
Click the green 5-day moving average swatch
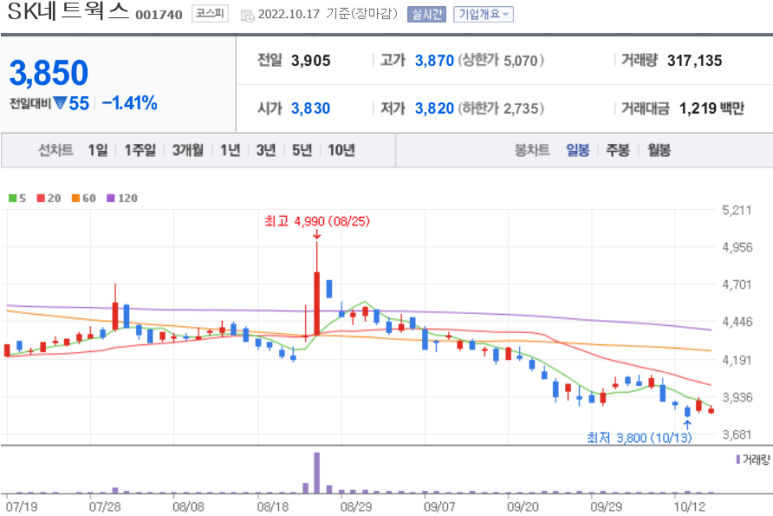click(x=13, y=198)
